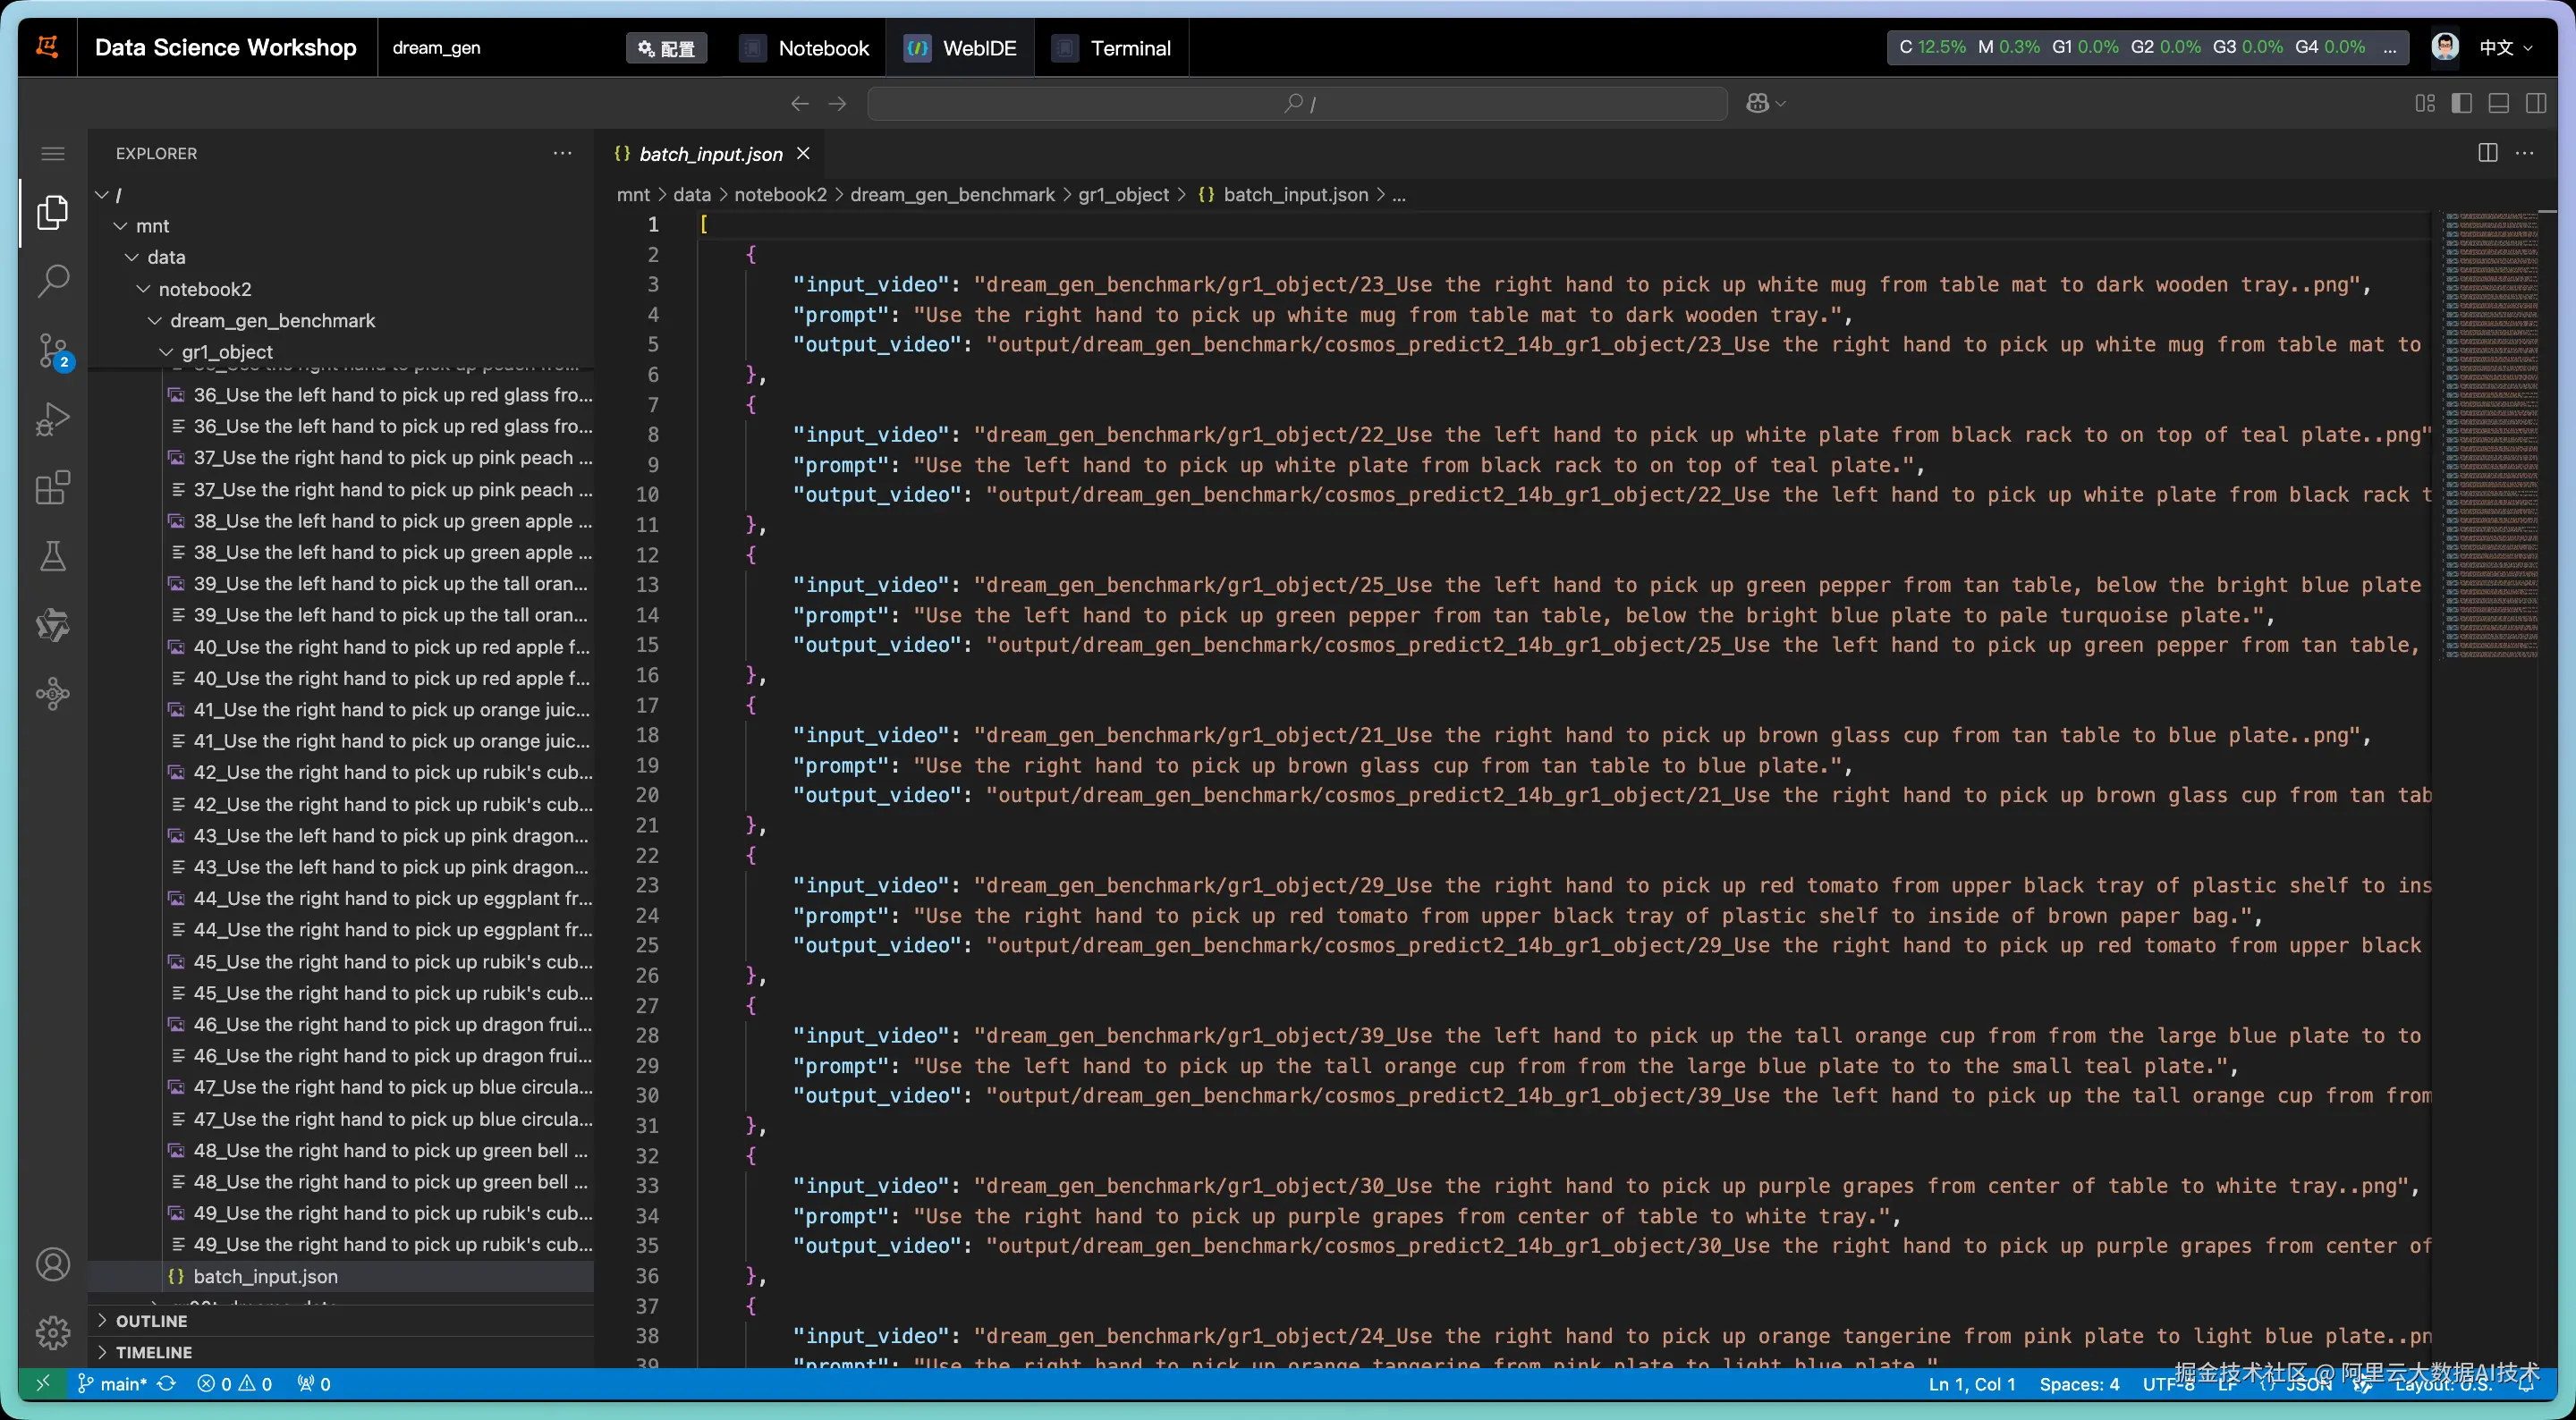The width and height of the screenshot is (2576, 1420).
Task: Click Spaces: 4 indentation in status bar
Action: coord(2079,1384)
